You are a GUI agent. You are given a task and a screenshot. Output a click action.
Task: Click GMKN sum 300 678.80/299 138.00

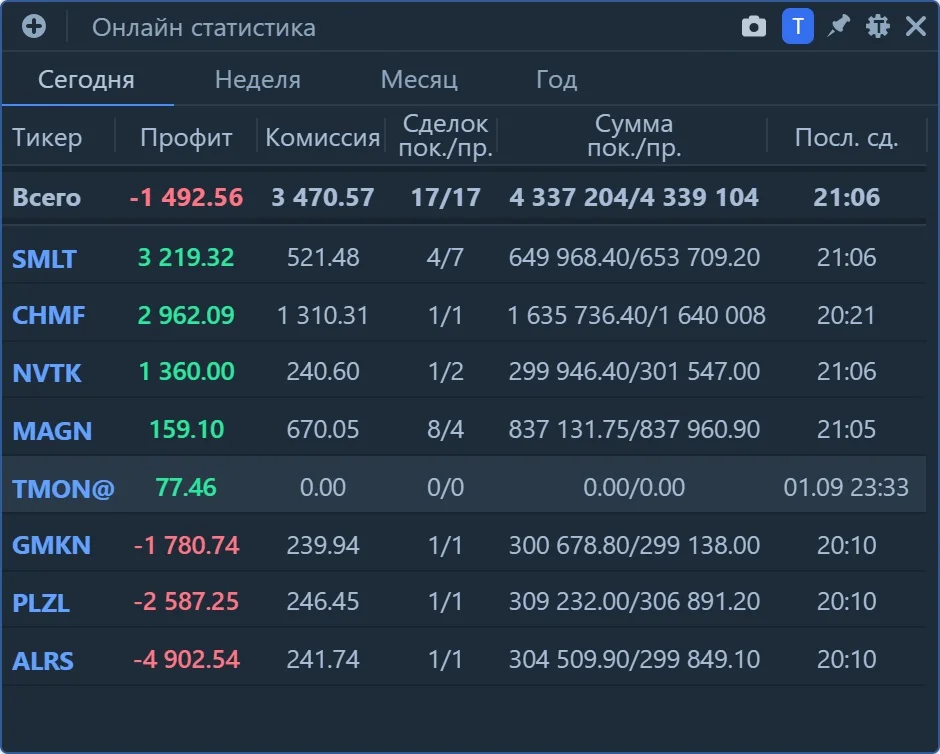click(634, 545)
